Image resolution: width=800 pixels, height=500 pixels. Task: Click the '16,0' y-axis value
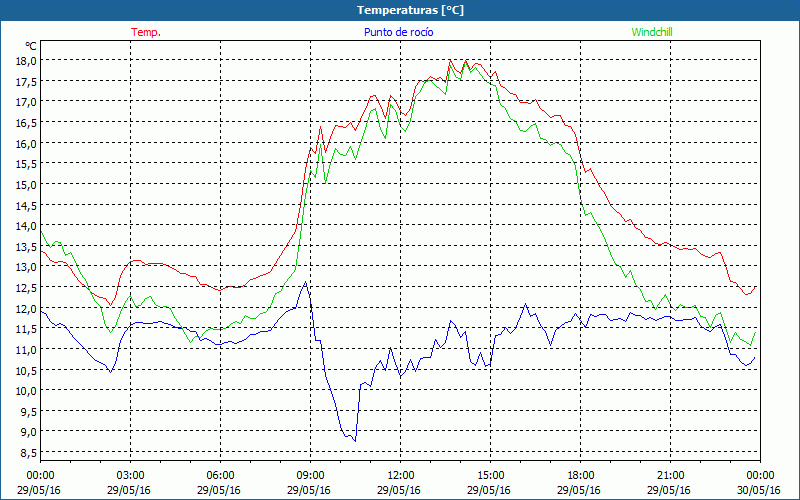point(26,143)
